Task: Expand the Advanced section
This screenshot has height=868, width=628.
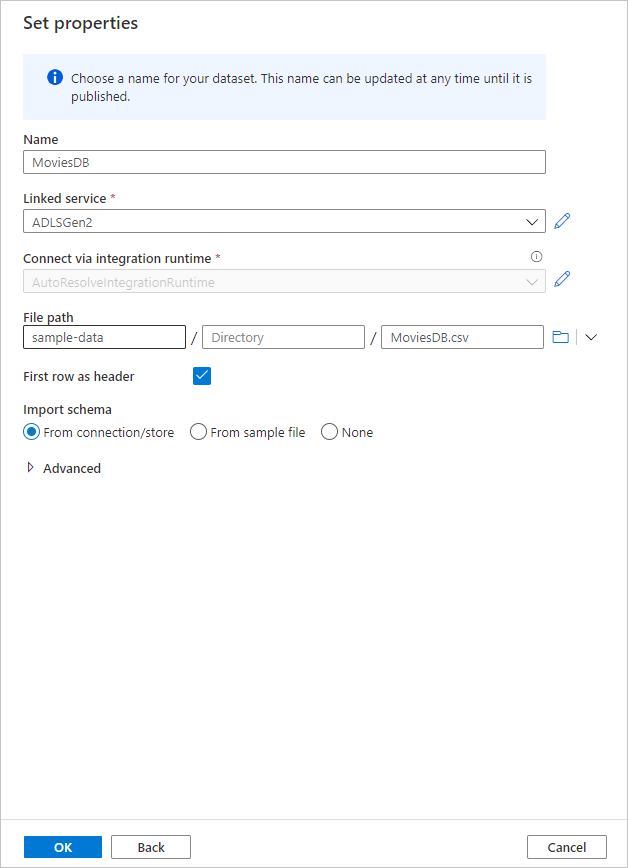Action: 62,468
